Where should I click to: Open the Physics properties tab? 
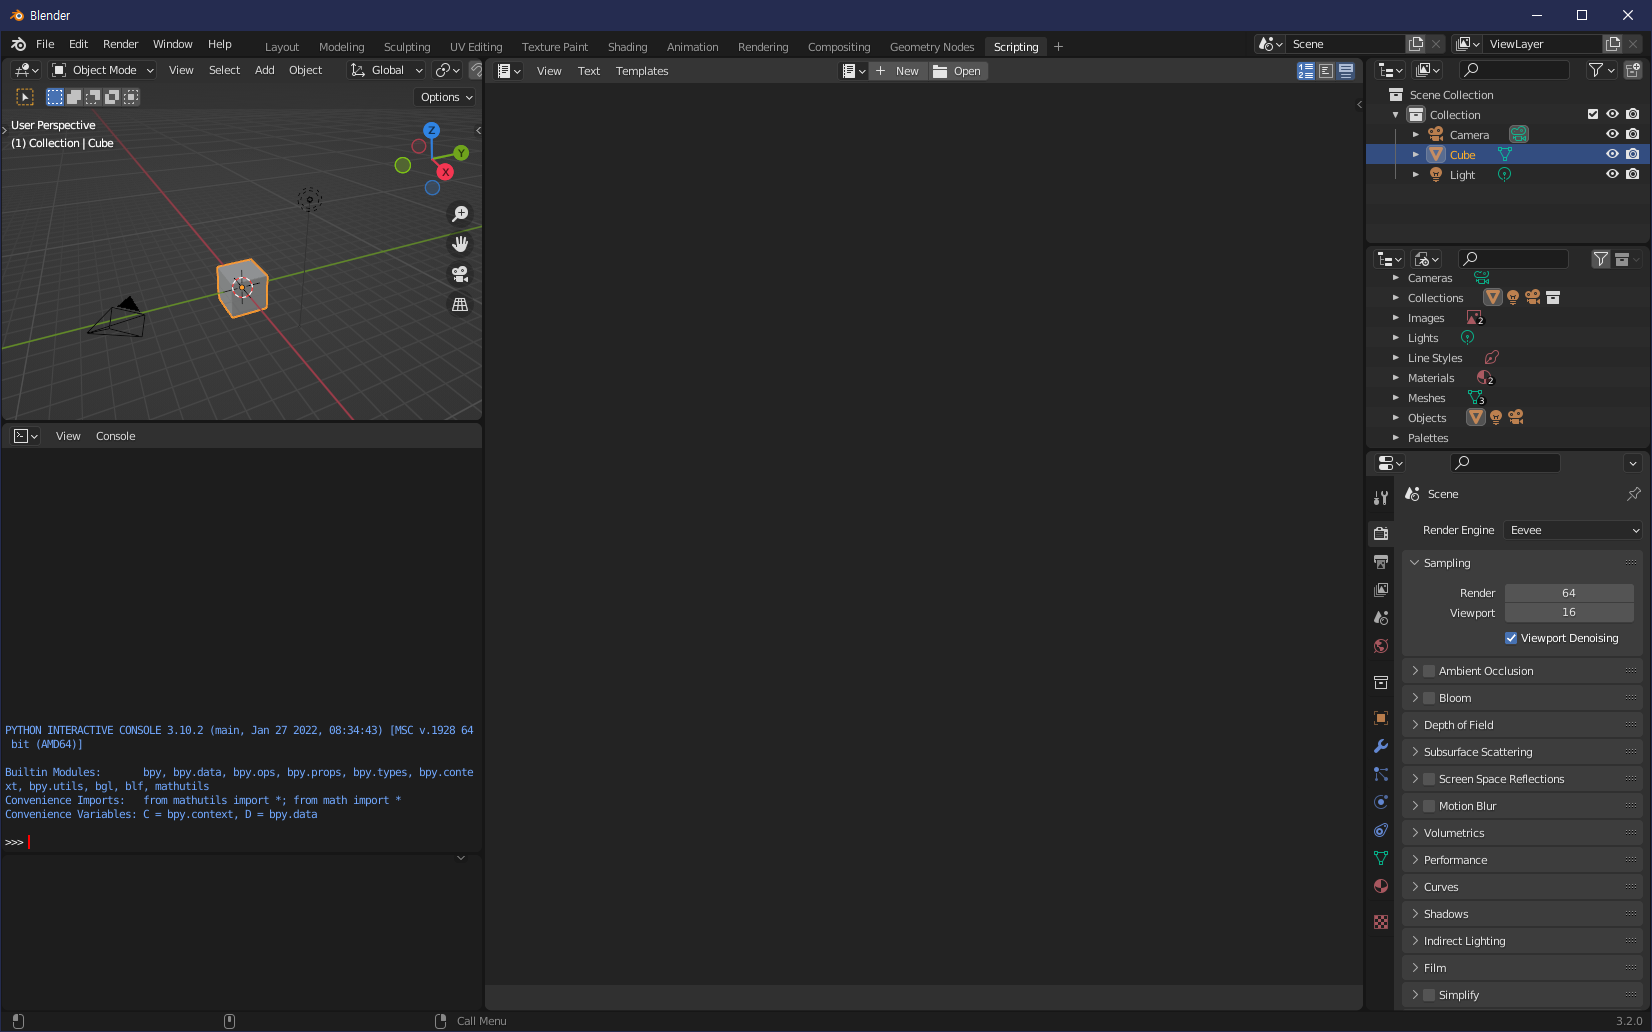coord(1381,802)
